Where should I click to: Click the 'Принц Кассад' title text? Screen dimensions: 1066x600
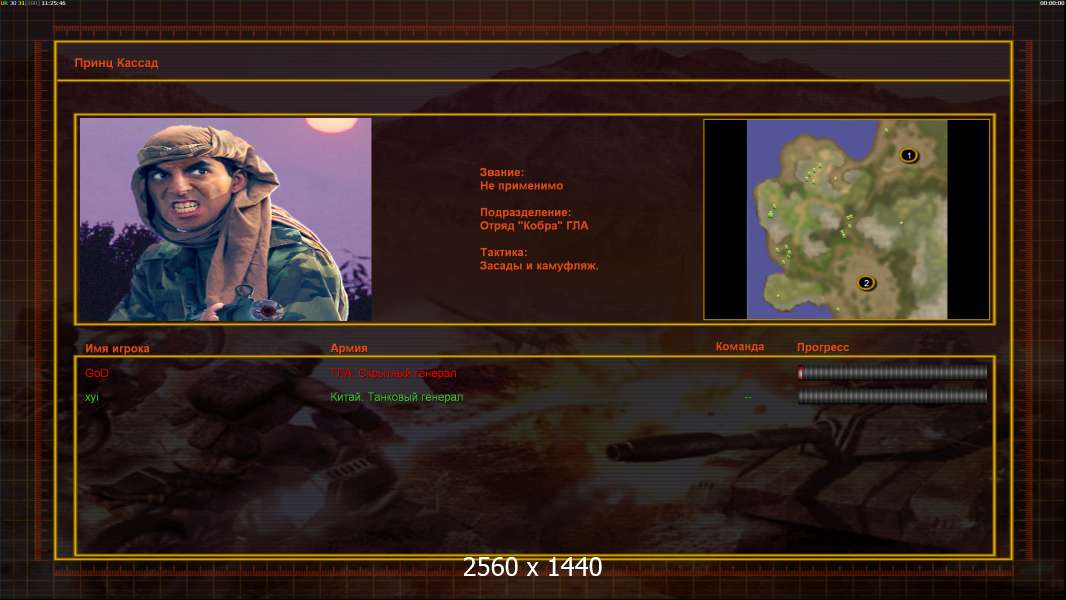pyautogui.click(x=116, y=63)
